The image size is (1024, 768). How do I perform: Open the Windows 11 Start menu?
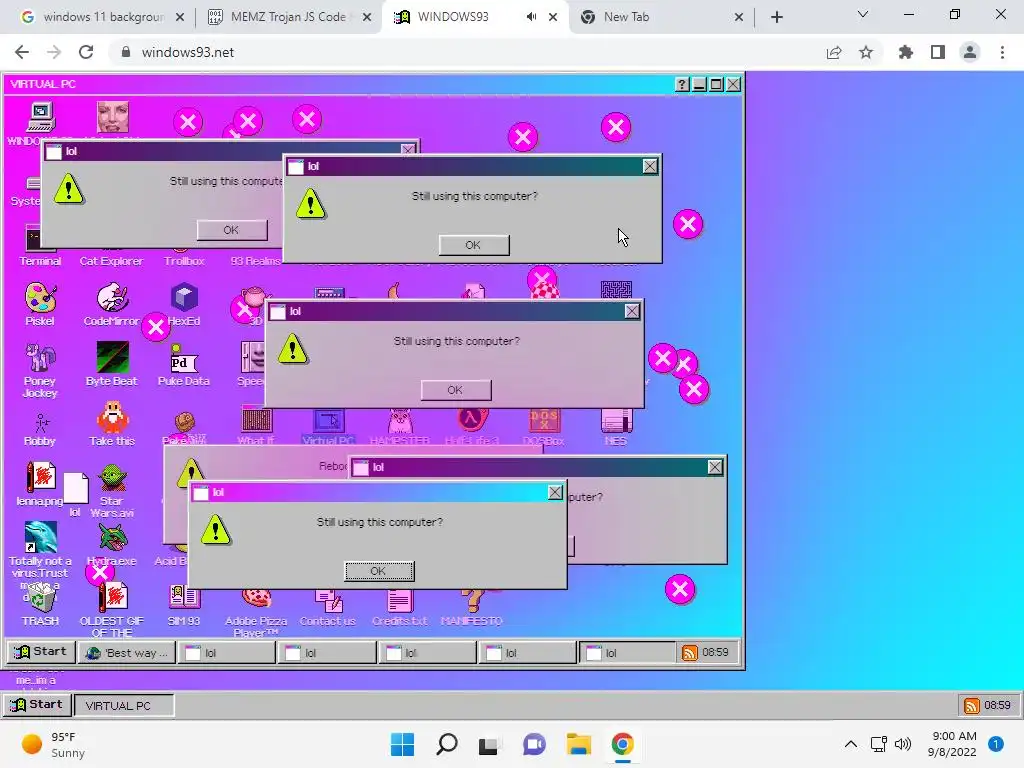click(x=402, y=744)
